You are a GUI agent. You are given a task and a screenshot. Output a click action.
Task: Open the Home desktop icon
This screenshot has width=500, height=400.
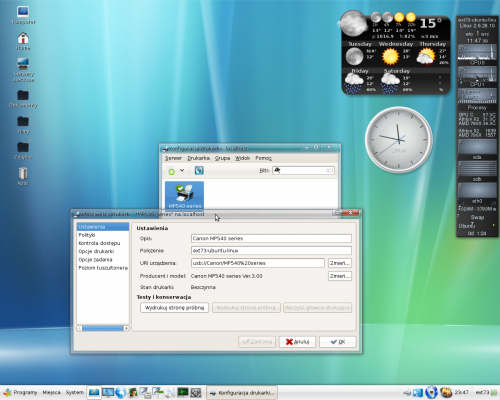coord(23,41)
